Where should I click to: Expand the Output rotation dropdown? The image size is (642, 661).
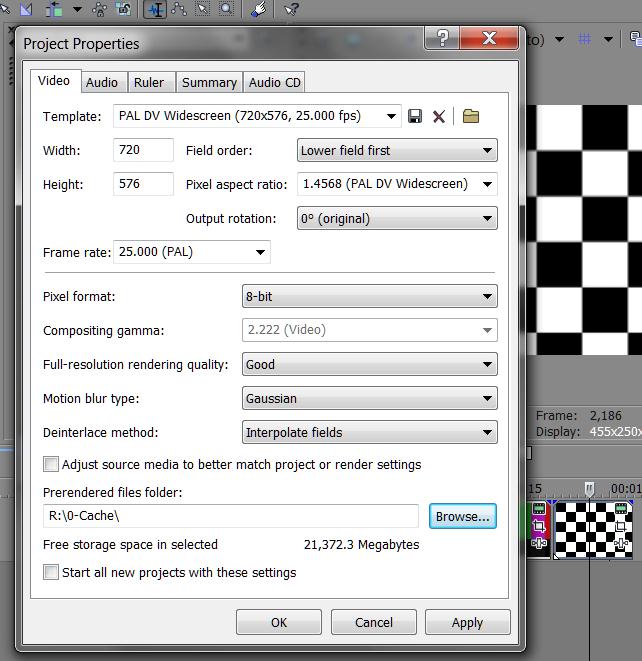397,218
